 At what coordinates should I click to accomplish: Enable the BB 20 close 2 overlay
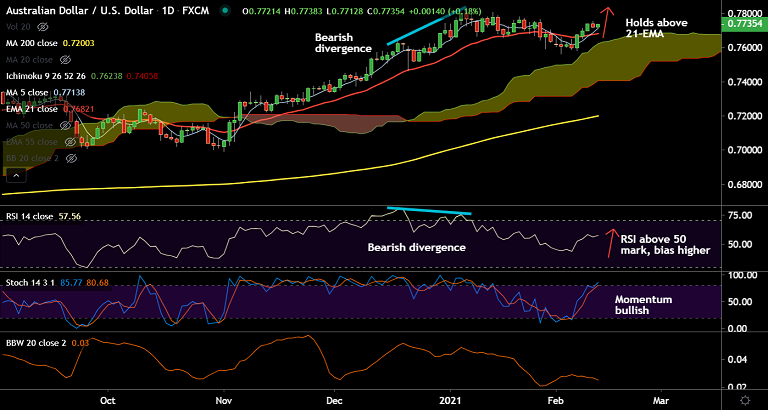(71, 159)
